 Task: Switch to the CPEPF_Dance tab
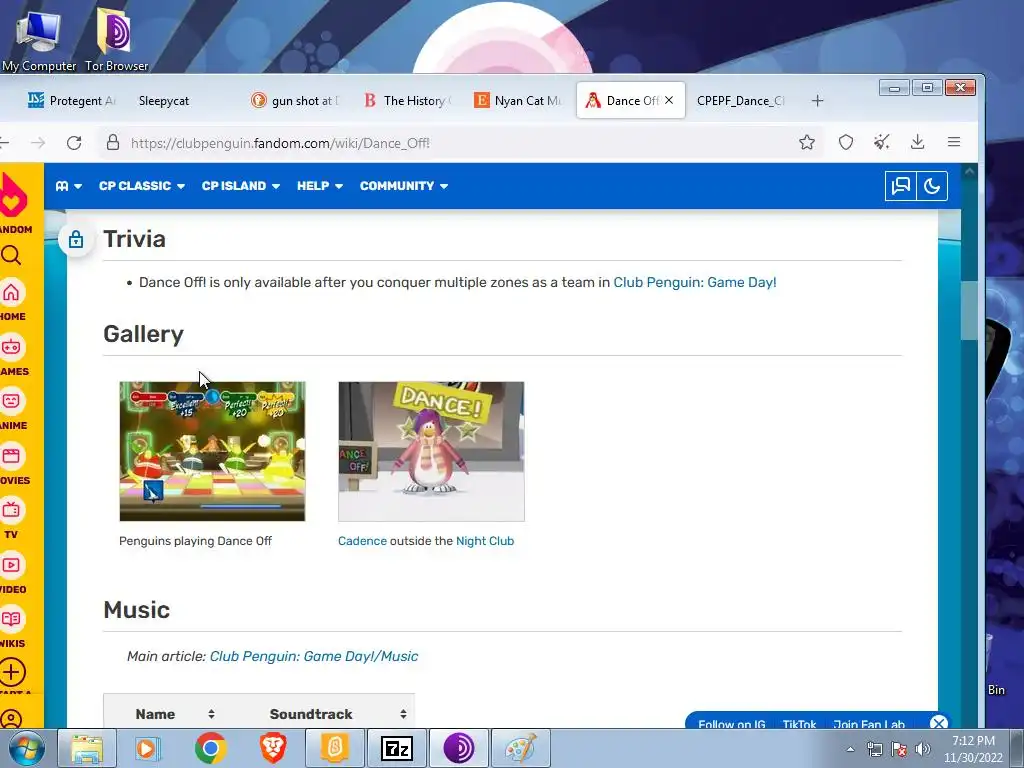(x=741, y=101)
